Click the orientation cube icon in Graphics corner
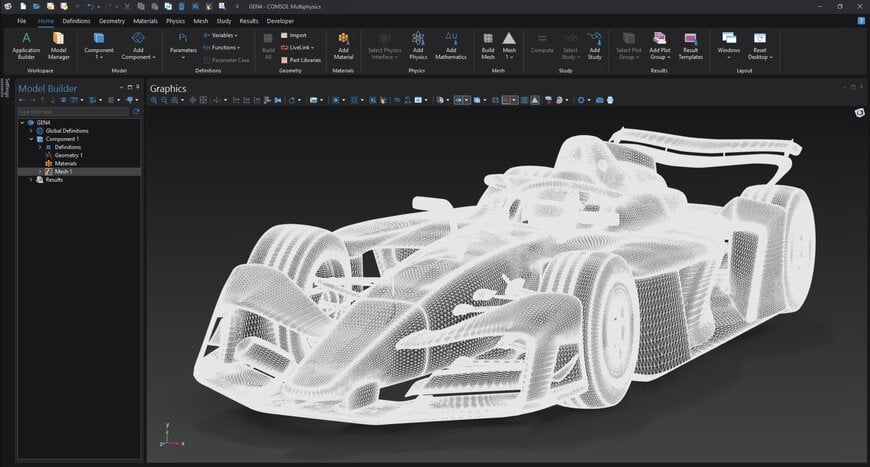The width and height of the screenshot is (870, 467). [859, 113]
